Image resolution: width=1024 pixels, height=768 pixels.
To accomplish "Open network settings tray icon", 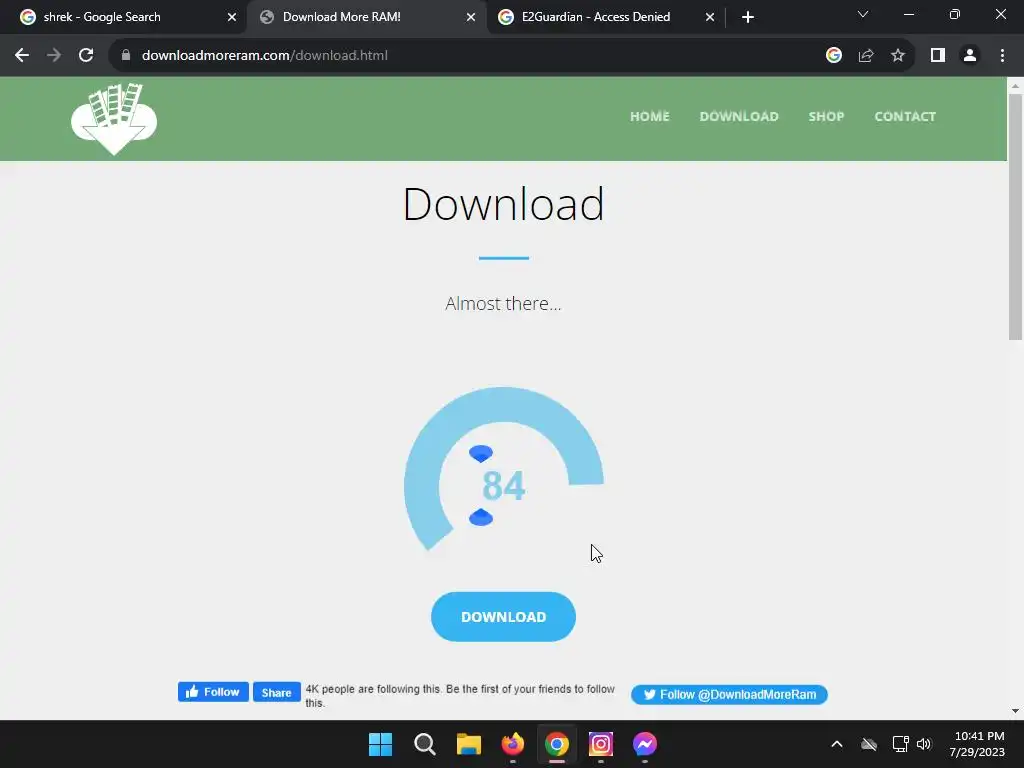I will pyautogui.click(x=900, y=744).
